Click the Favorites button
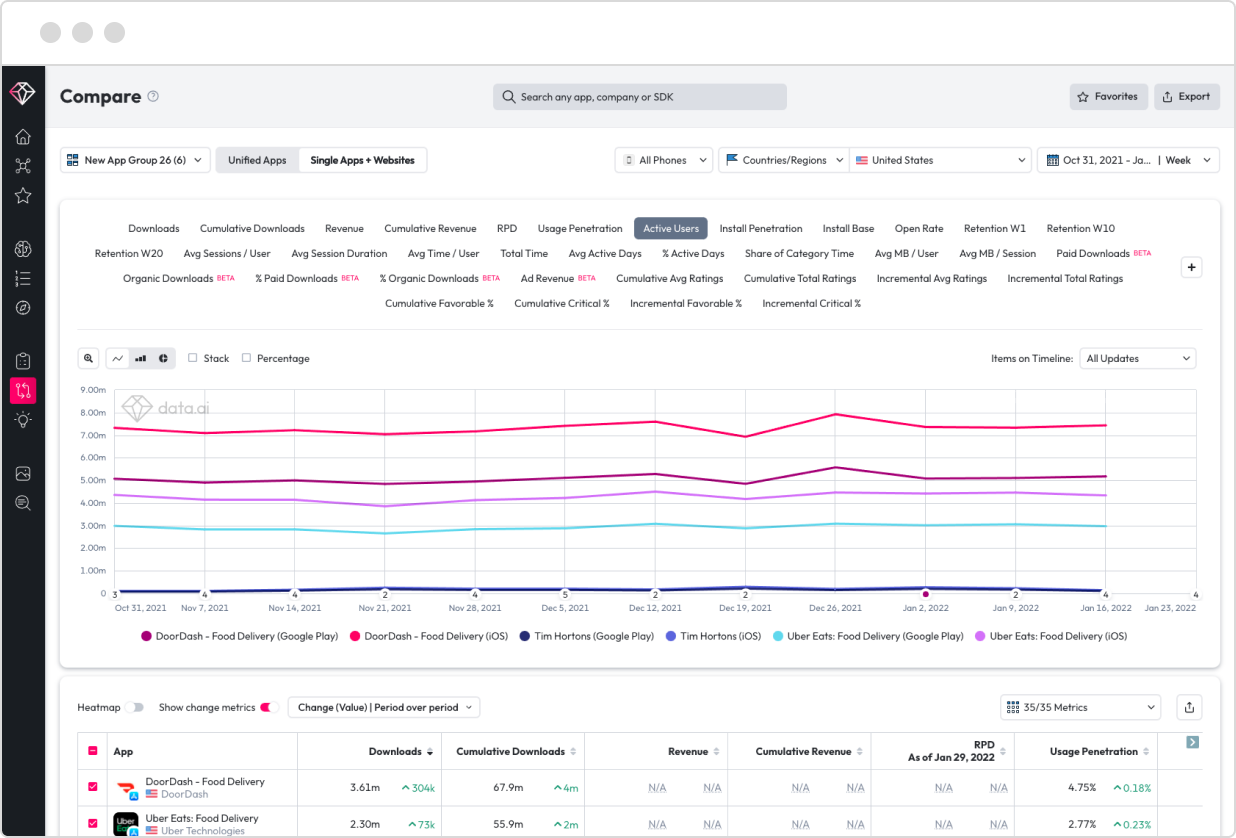This screenshot has width=1236, height=838. tap(1108, 97)
